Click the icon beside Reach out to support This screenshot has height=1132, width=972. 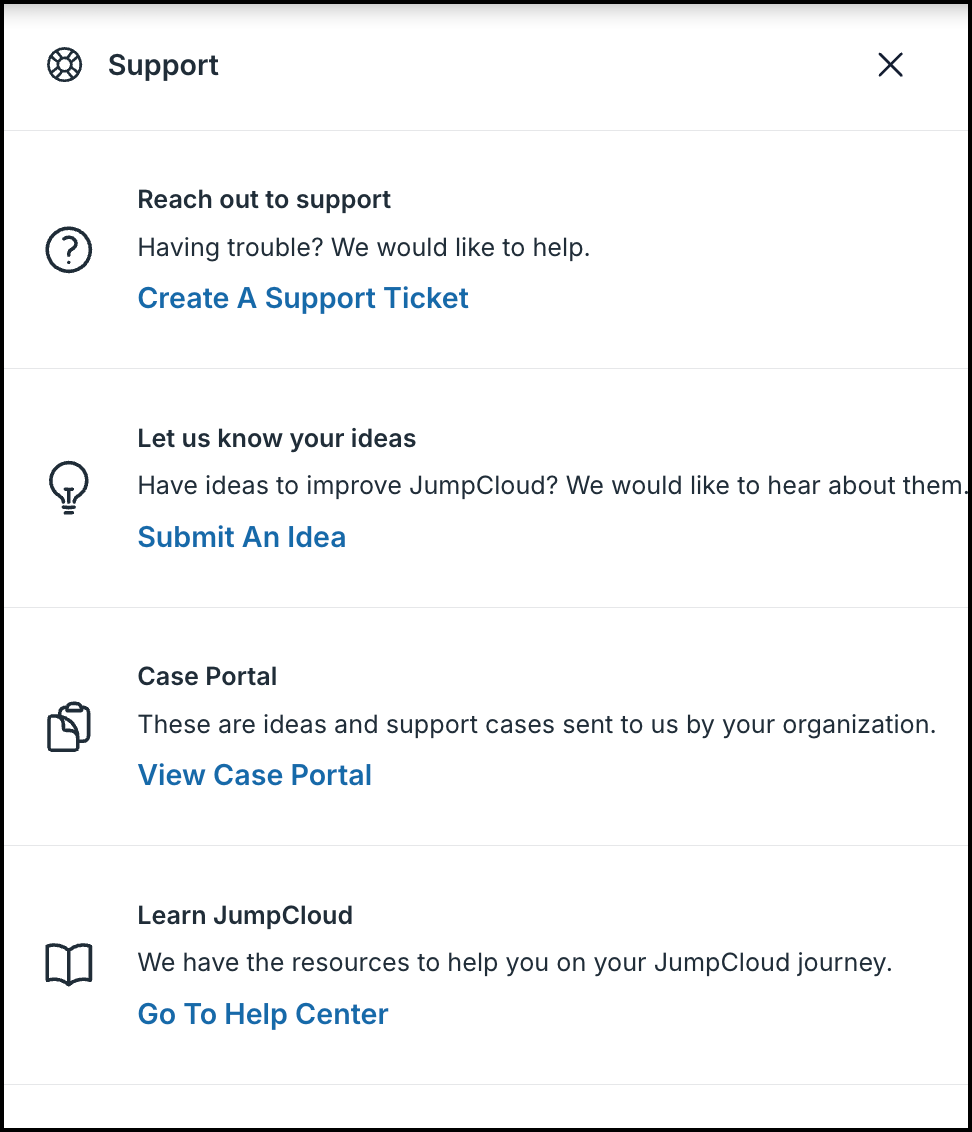68,249
